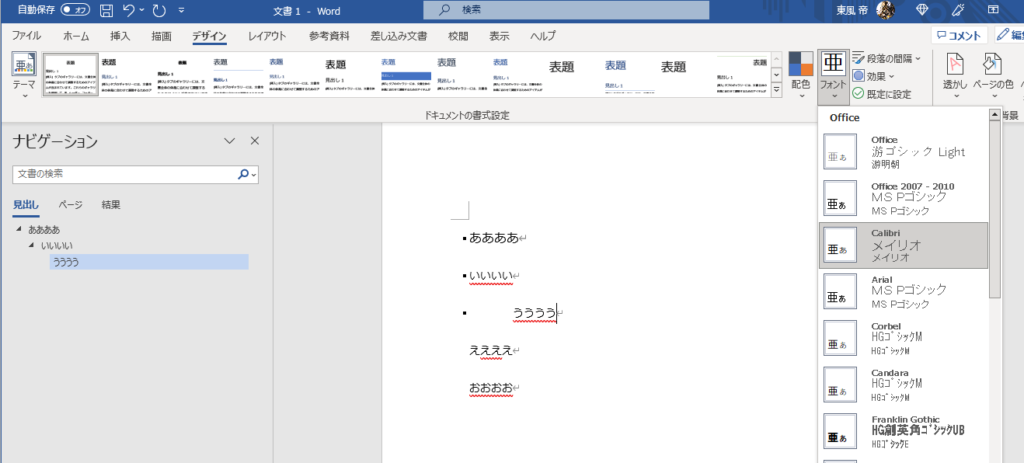Click the document search (文書の検索) field
The height and width of the screenshot is (463, 1024).
[125, 174]
